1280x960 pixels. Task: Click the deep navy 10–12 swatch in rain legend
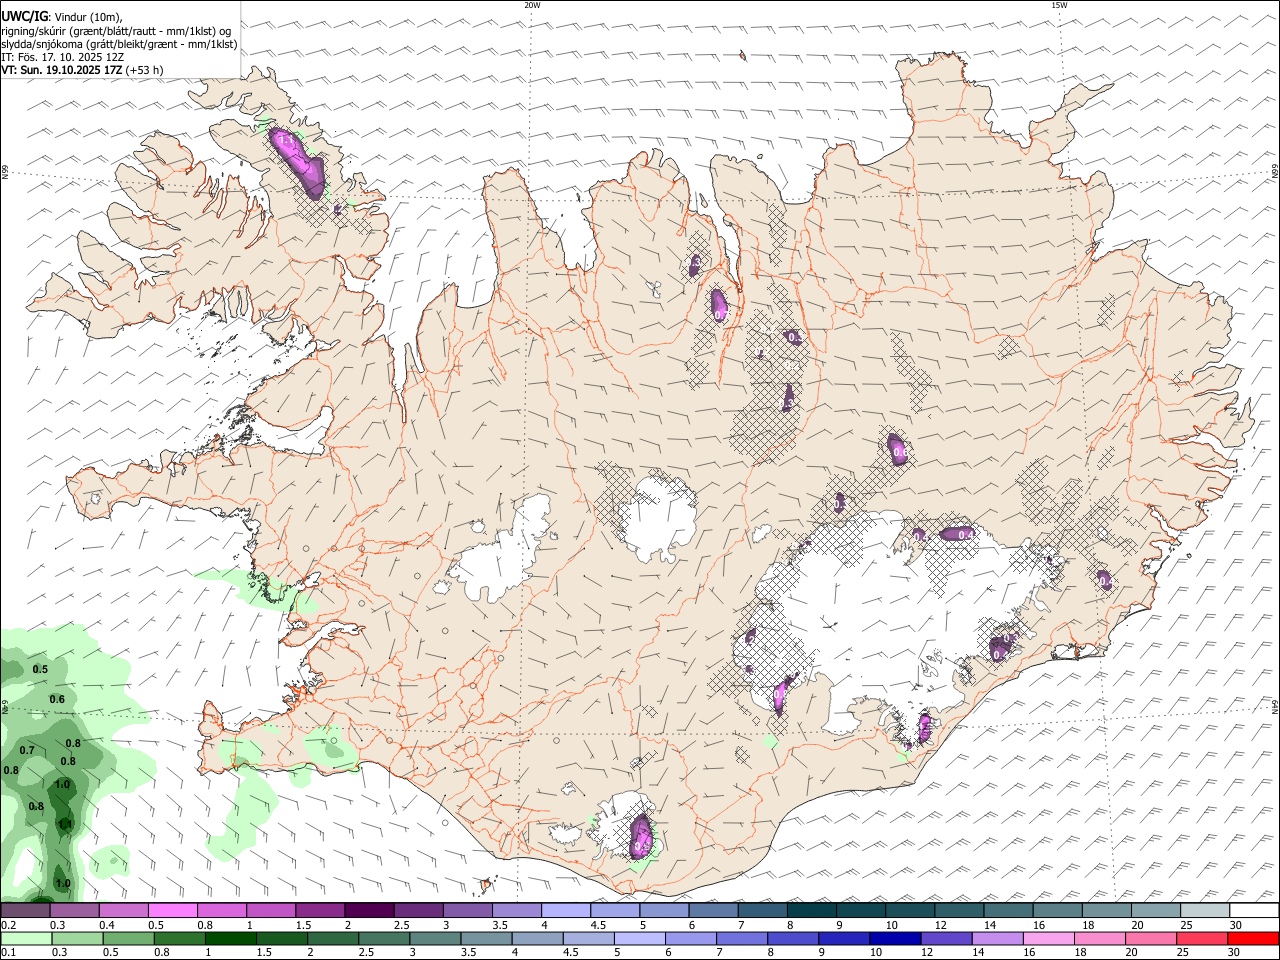[895, 939]
